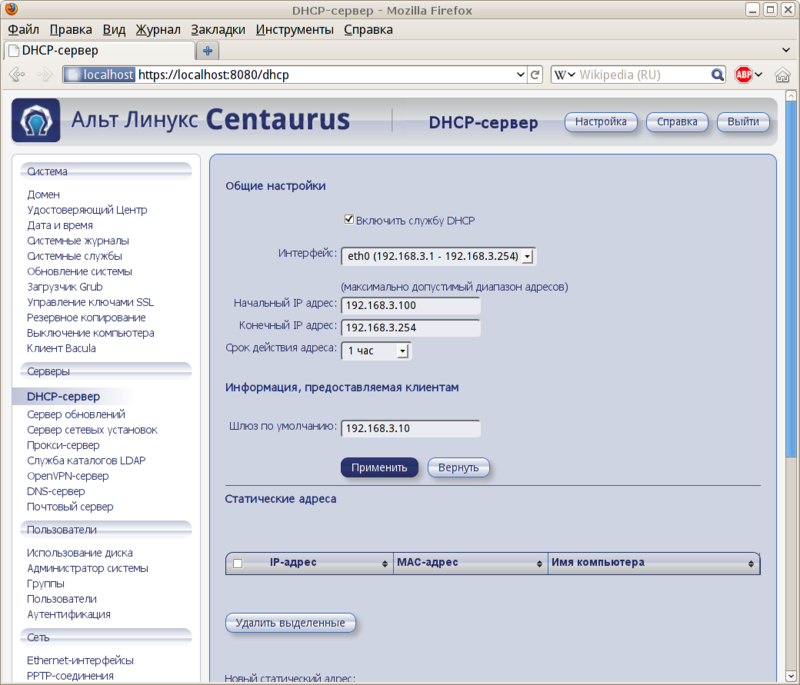Open the Служба каталогов LDAP link

86,460
